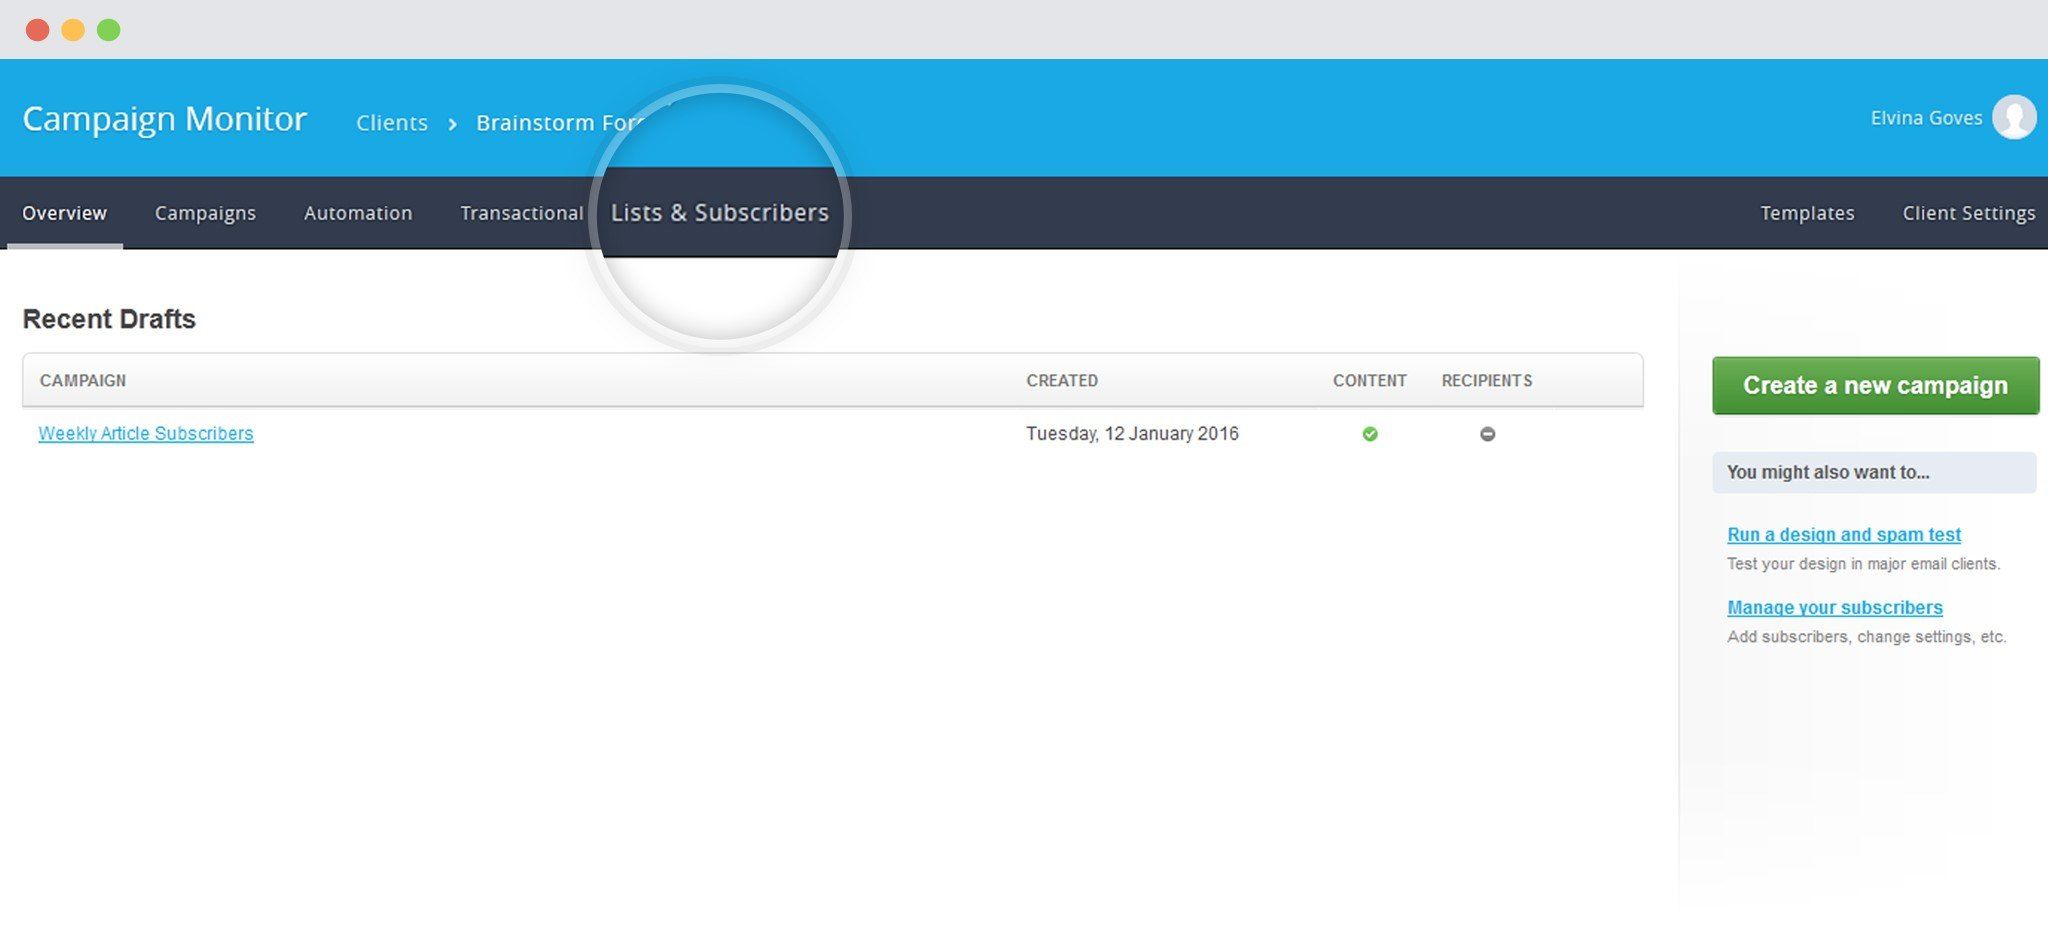Click Create a new campaign button
Image resolution: width=2048 pixels, height=939 pixels.
[1876, 386]
